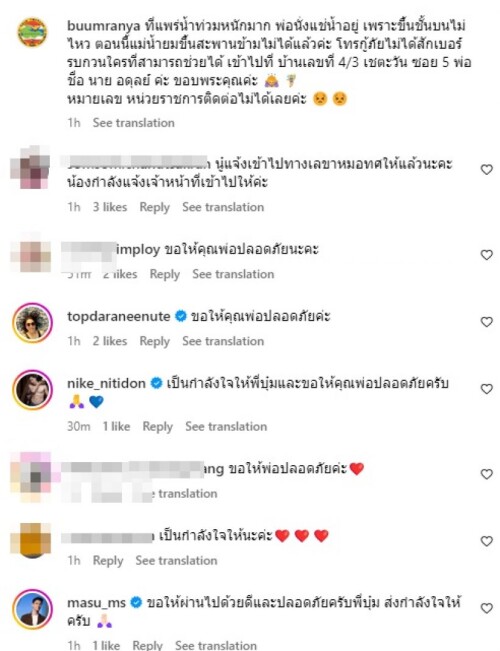Open the buumranya username link
Image resolution: width=500 pixels, height=651 pixels.
click(x=103, y=26)
